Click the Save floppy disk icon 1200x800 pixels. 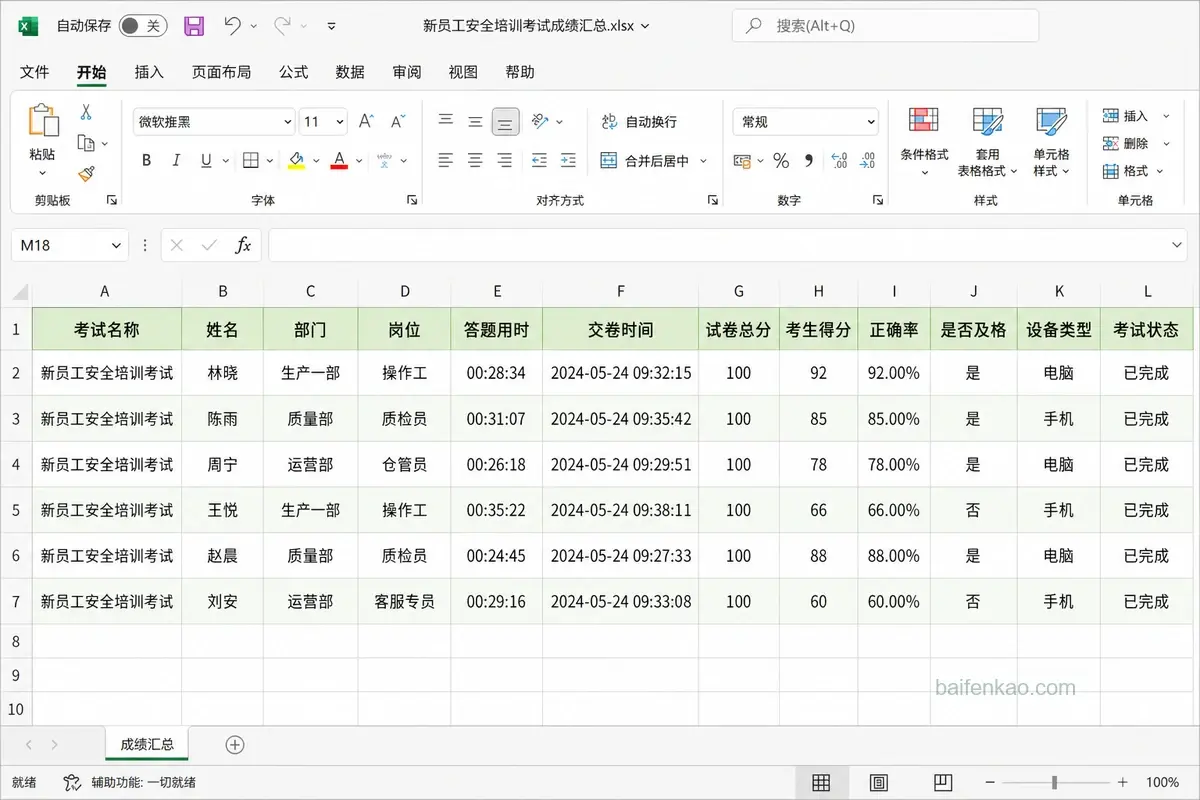coord(194,26)
